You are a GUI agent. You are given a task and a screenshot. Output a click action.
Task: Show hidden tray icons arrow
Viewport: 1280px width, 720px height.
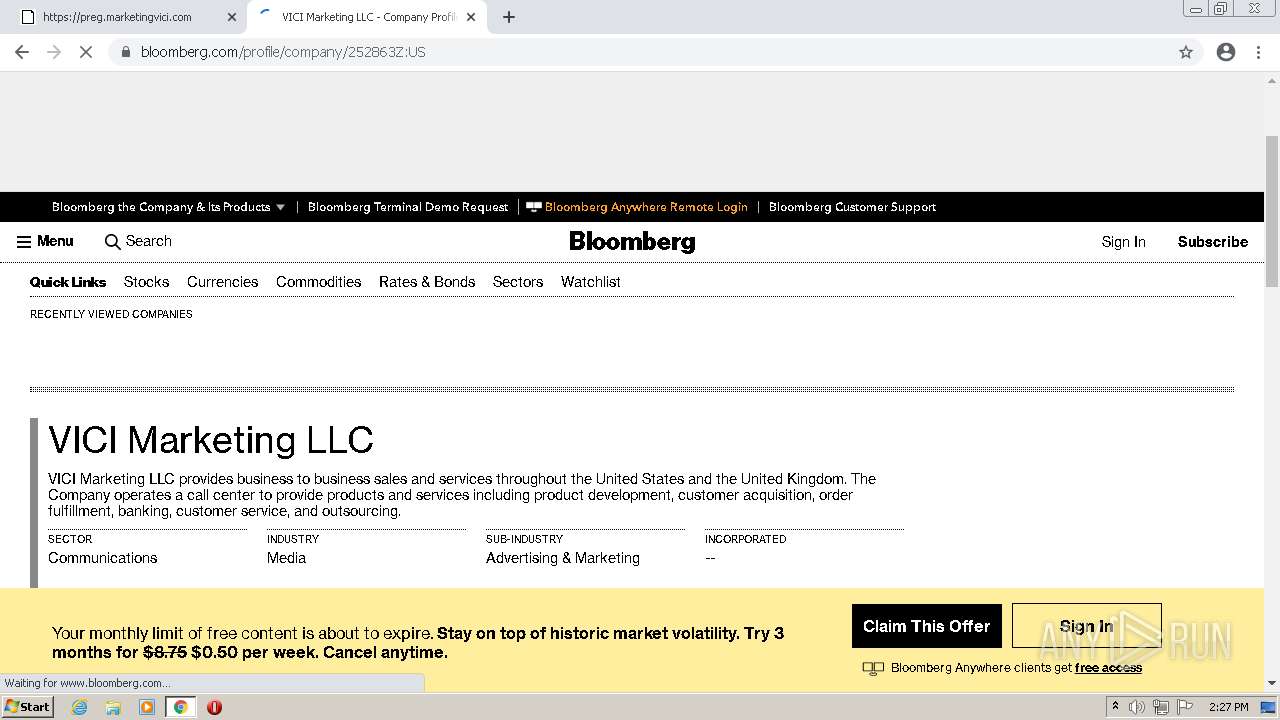point(1115,707)
